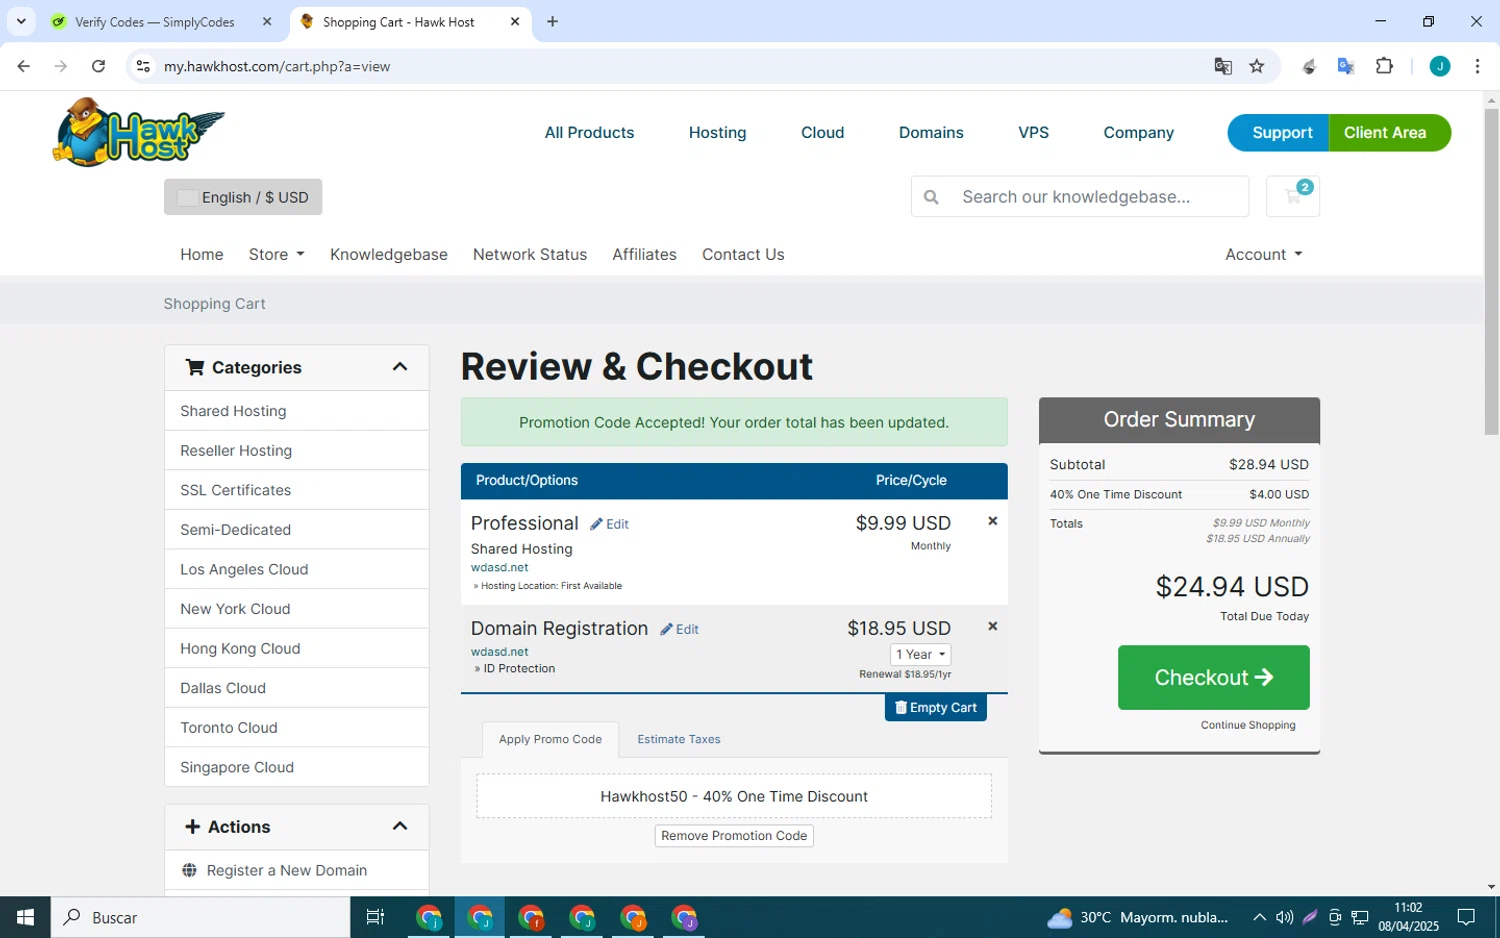Click Continue Shopping link
The width and height of the screenshot is (1500, 938).
point(1248,725)
